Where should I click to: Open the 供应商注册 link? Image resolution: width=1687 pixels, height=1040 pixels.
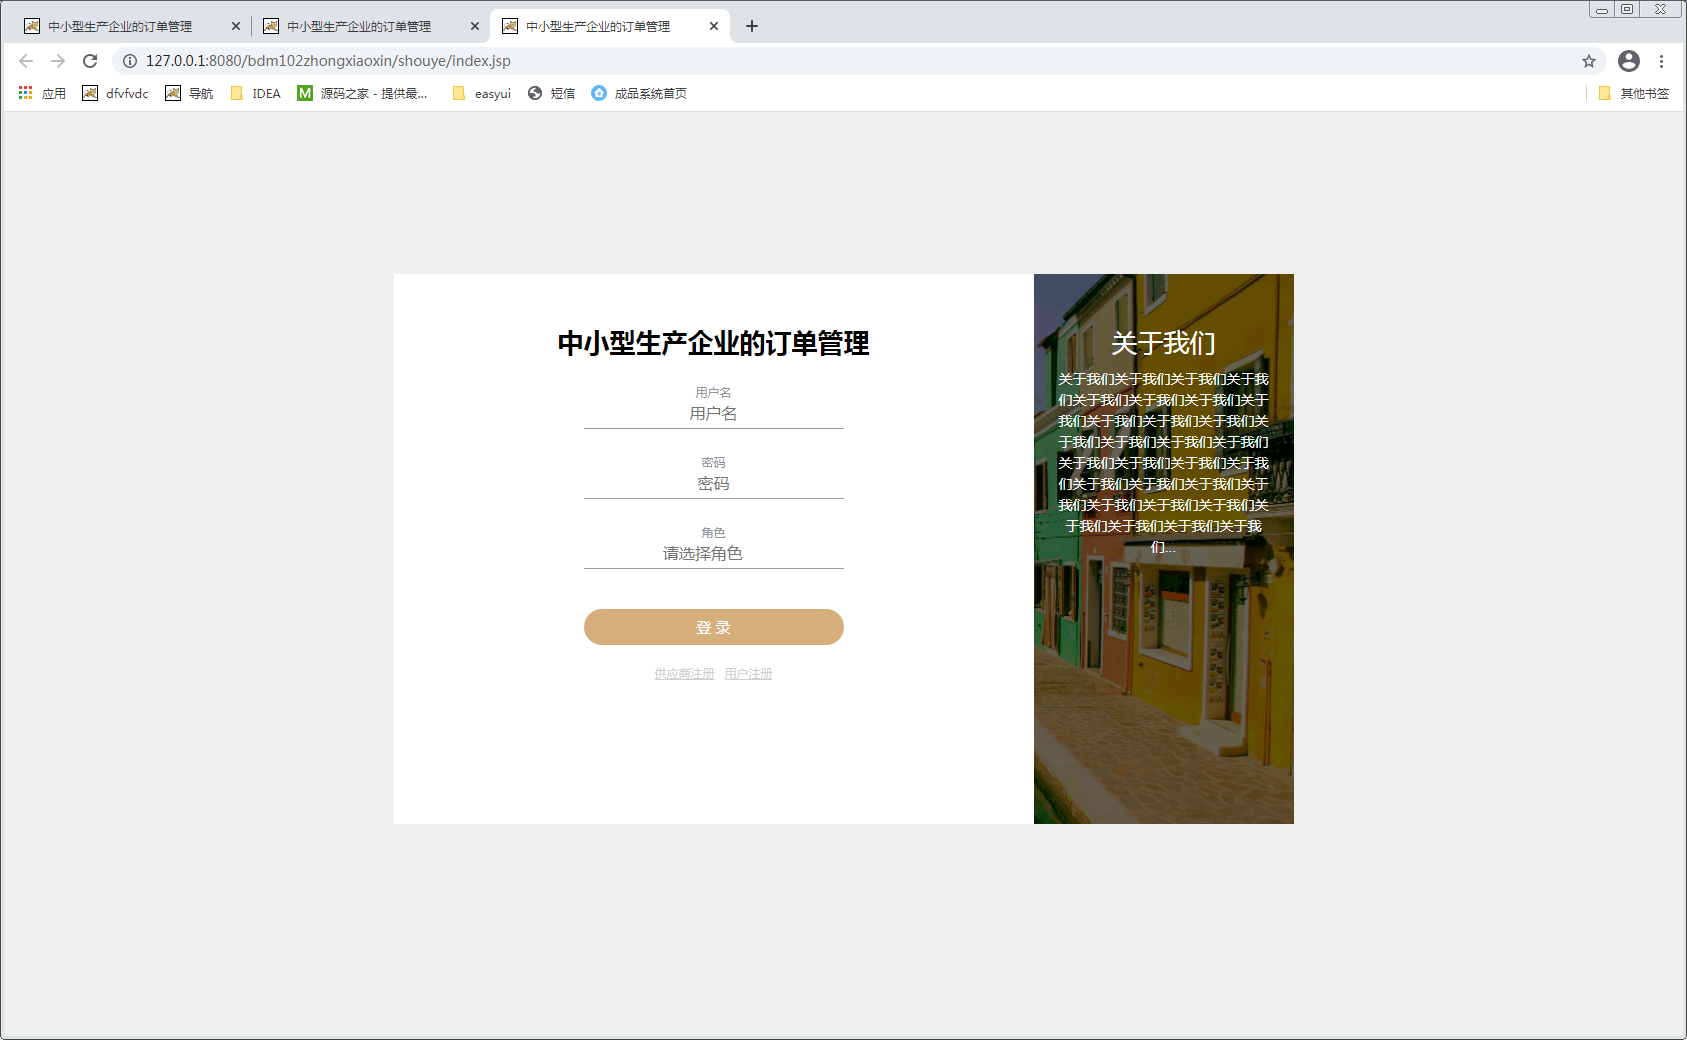684,674
